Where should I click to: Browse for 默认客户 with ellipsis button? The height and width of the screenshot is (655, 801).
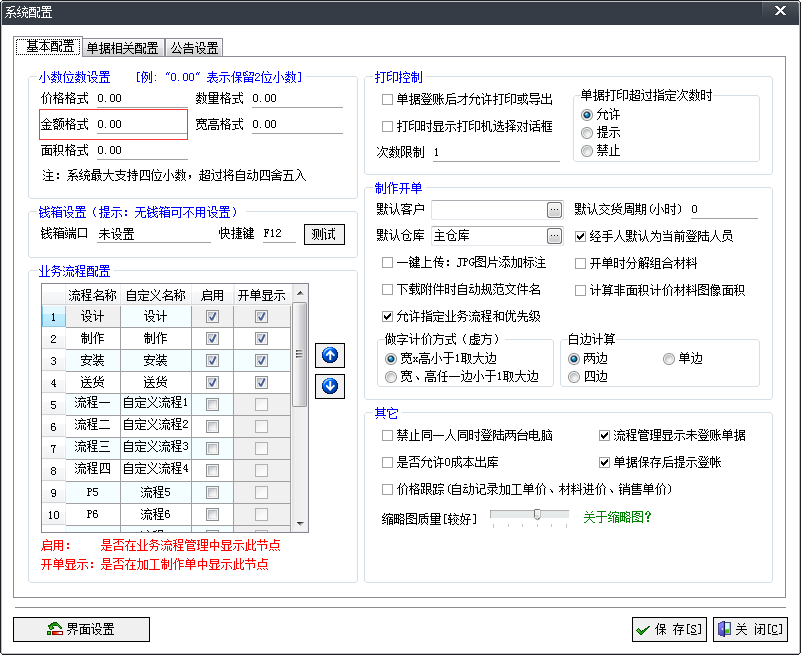coord(554,210)
